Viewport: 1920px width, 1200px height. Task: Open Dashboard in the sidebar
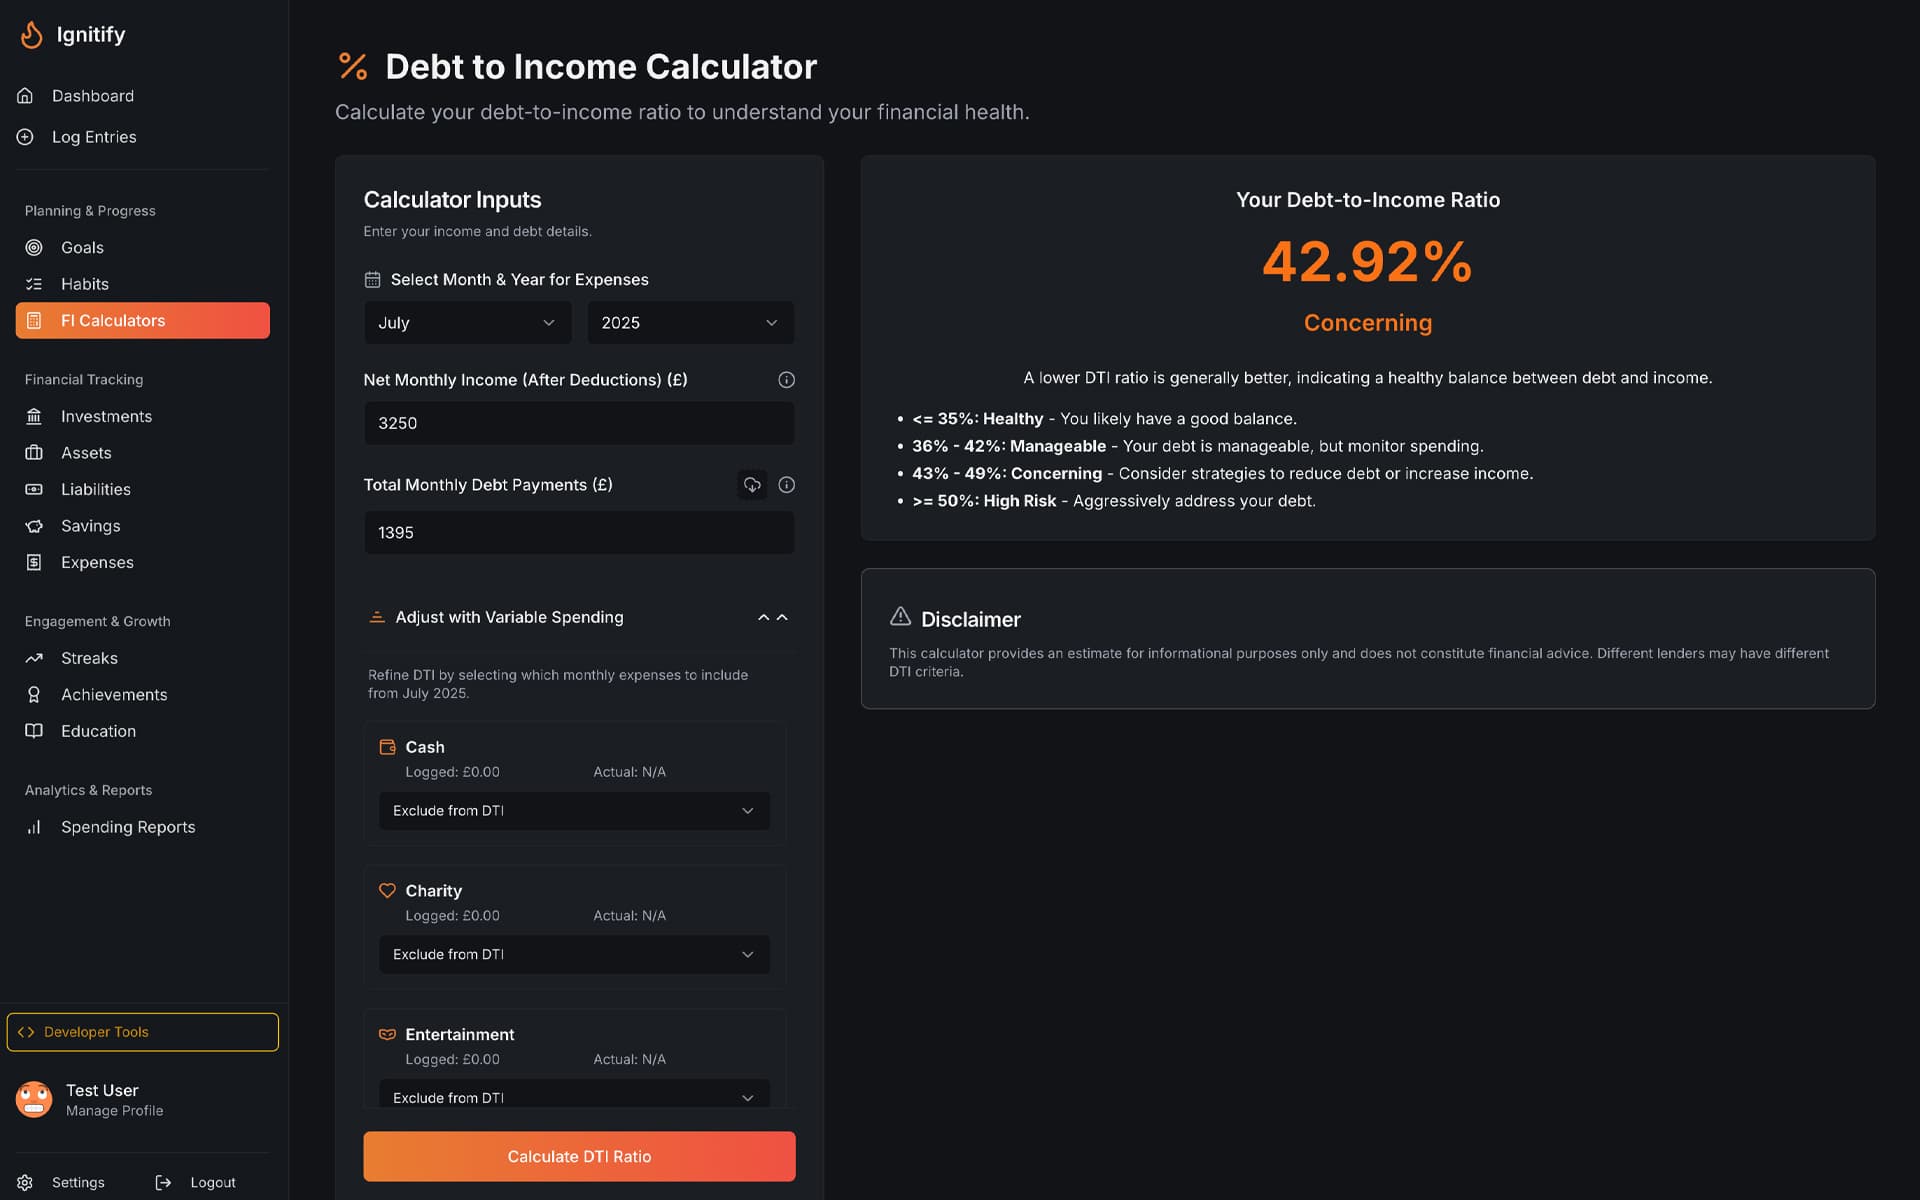(142, 96)
